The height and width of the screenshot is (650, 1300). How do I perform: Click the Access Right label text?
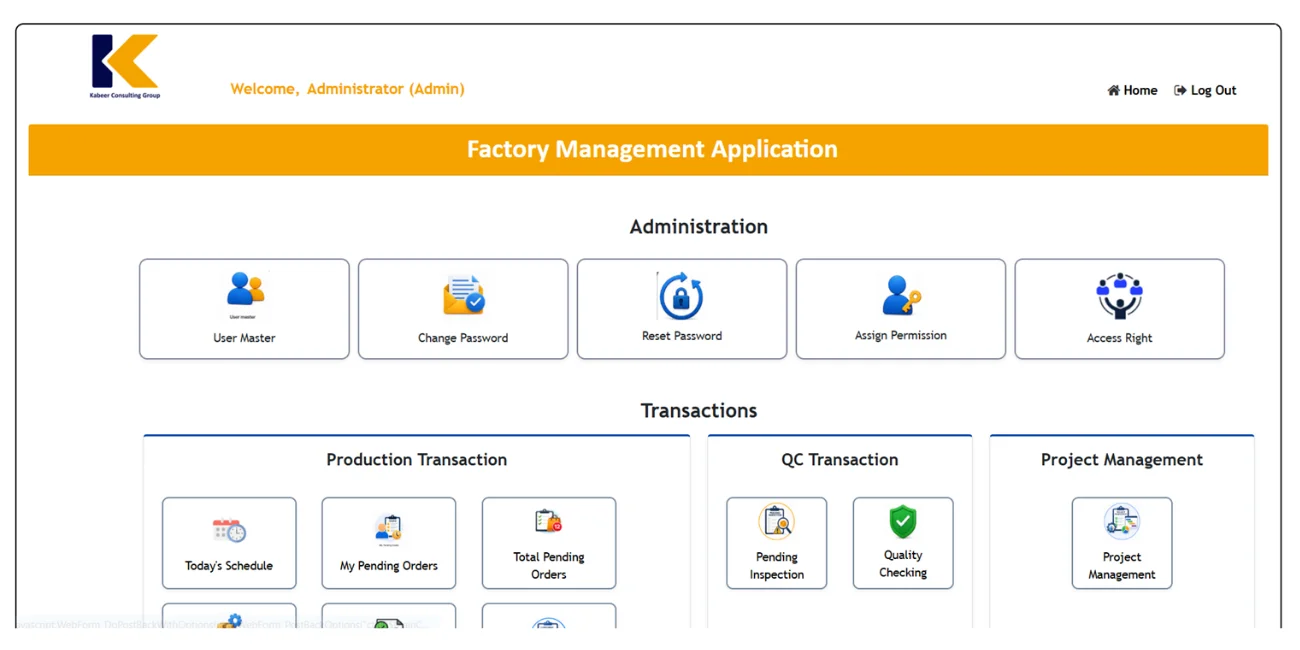coord(1120,338)
